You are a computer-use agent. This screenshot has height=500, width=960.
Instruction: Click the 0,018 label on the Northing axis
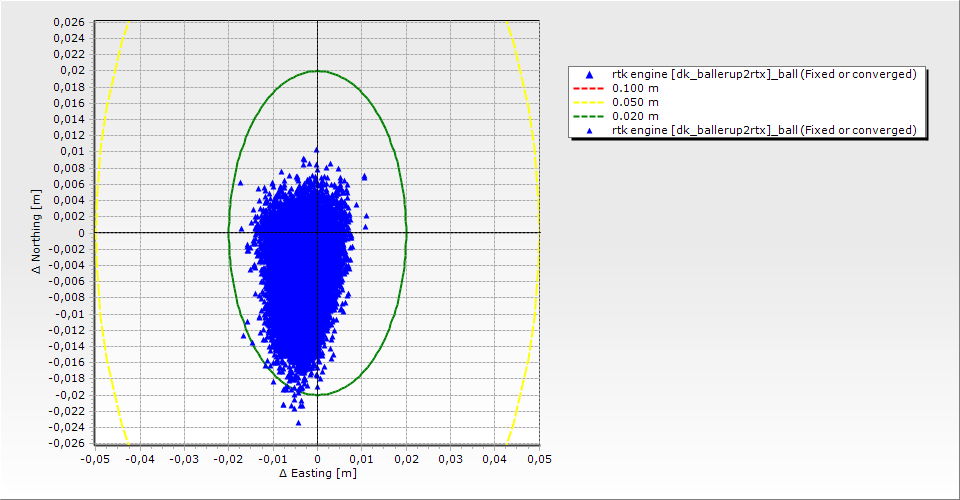69,87
